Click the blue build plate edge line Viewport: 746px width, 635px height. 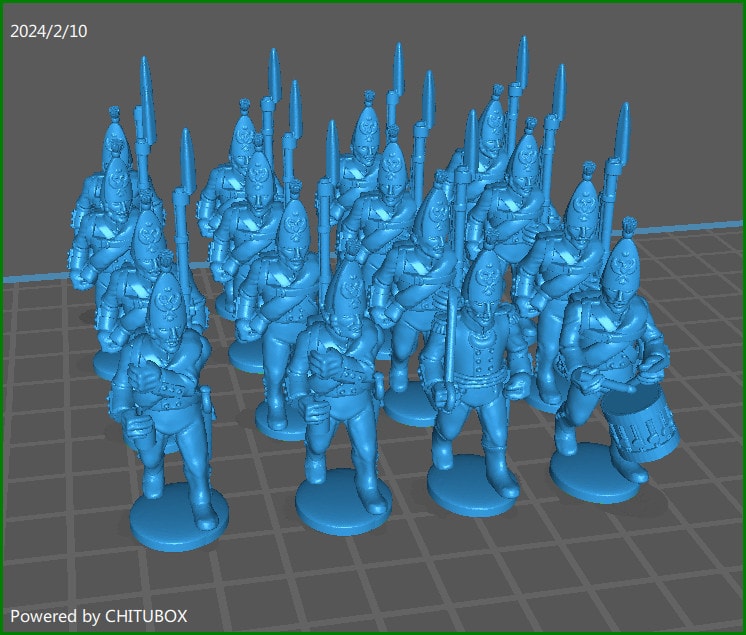[30, 277]
